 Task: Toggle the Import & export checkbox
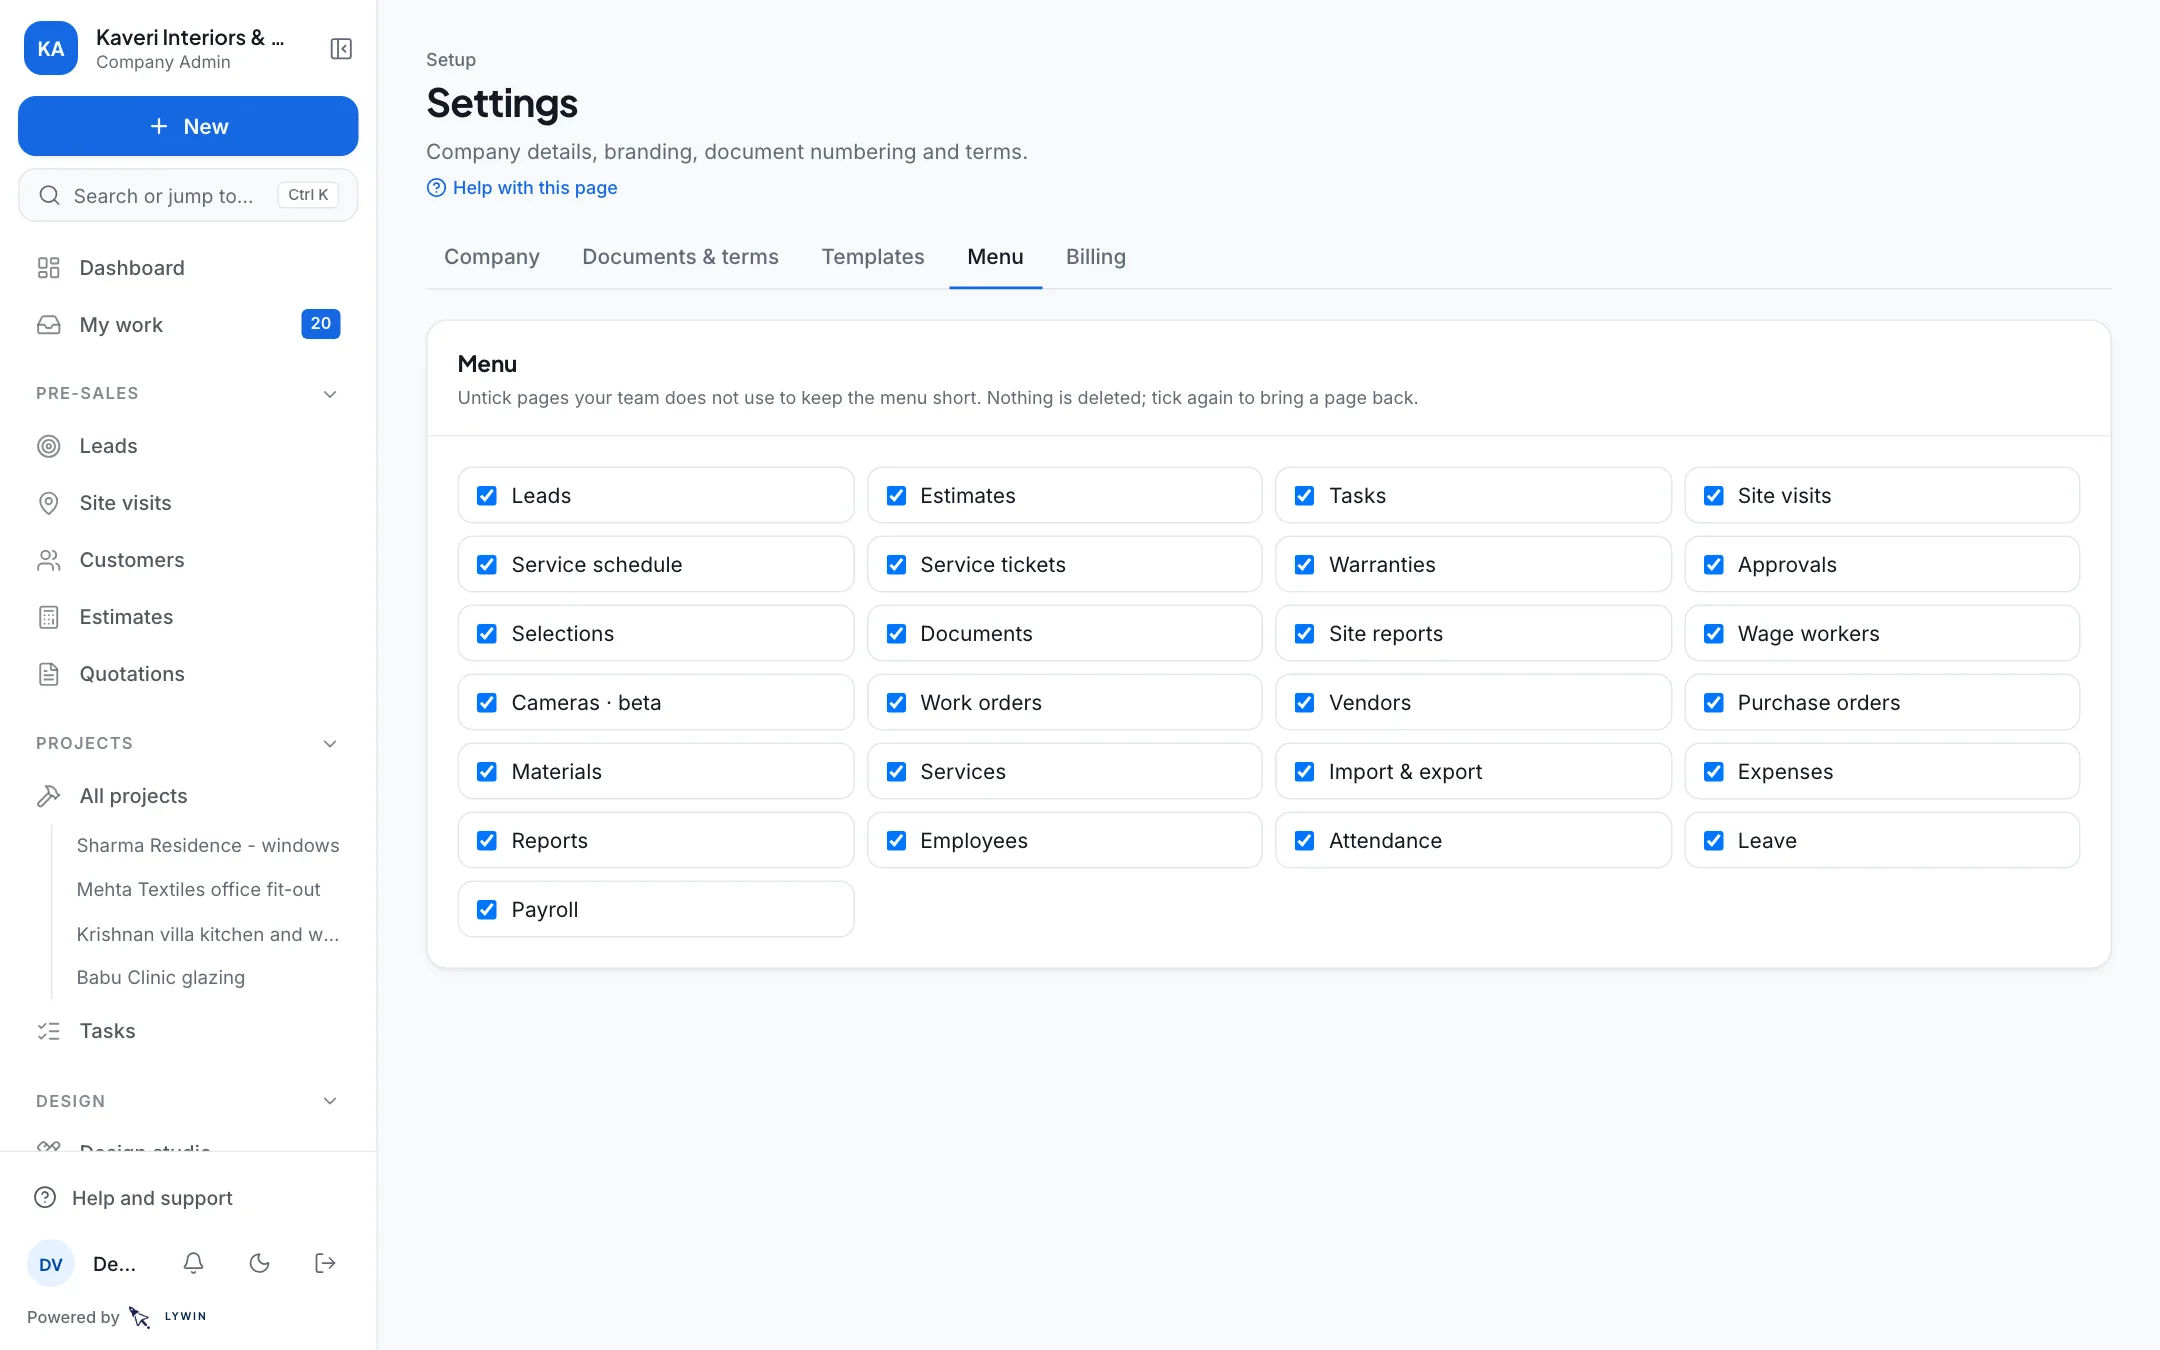click(x=1304, y=772)
